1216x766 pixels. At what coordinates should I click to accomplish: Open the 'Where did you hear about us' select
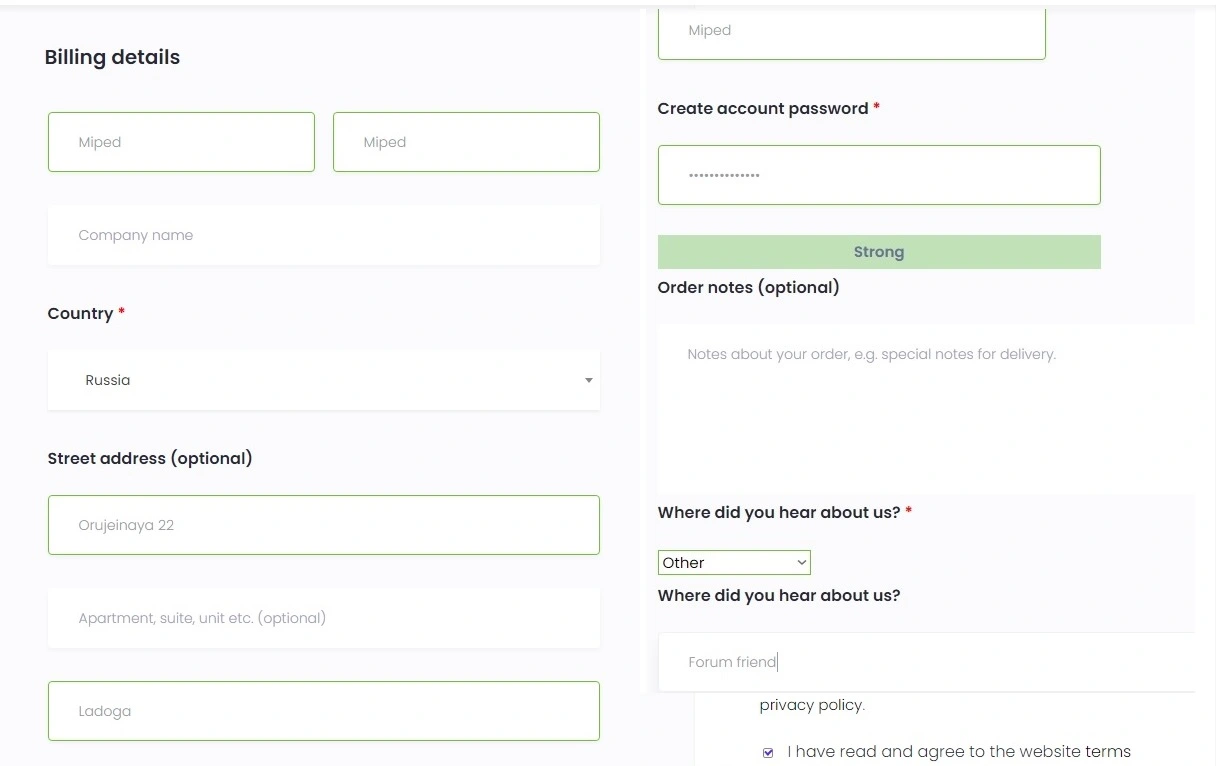[734, 563]
